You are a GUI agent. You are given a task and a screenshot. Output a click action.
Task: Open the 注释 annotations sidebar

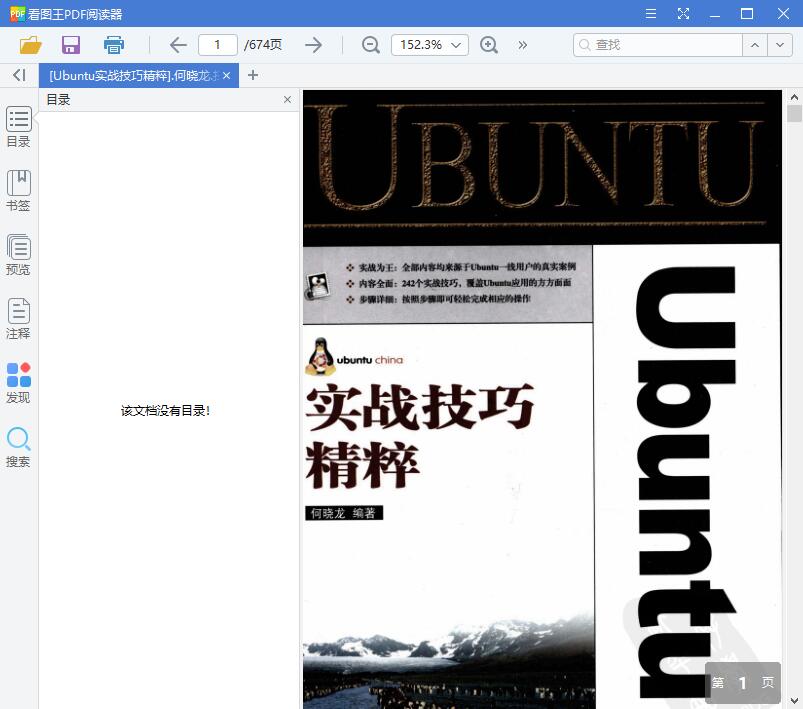point(18,319)
